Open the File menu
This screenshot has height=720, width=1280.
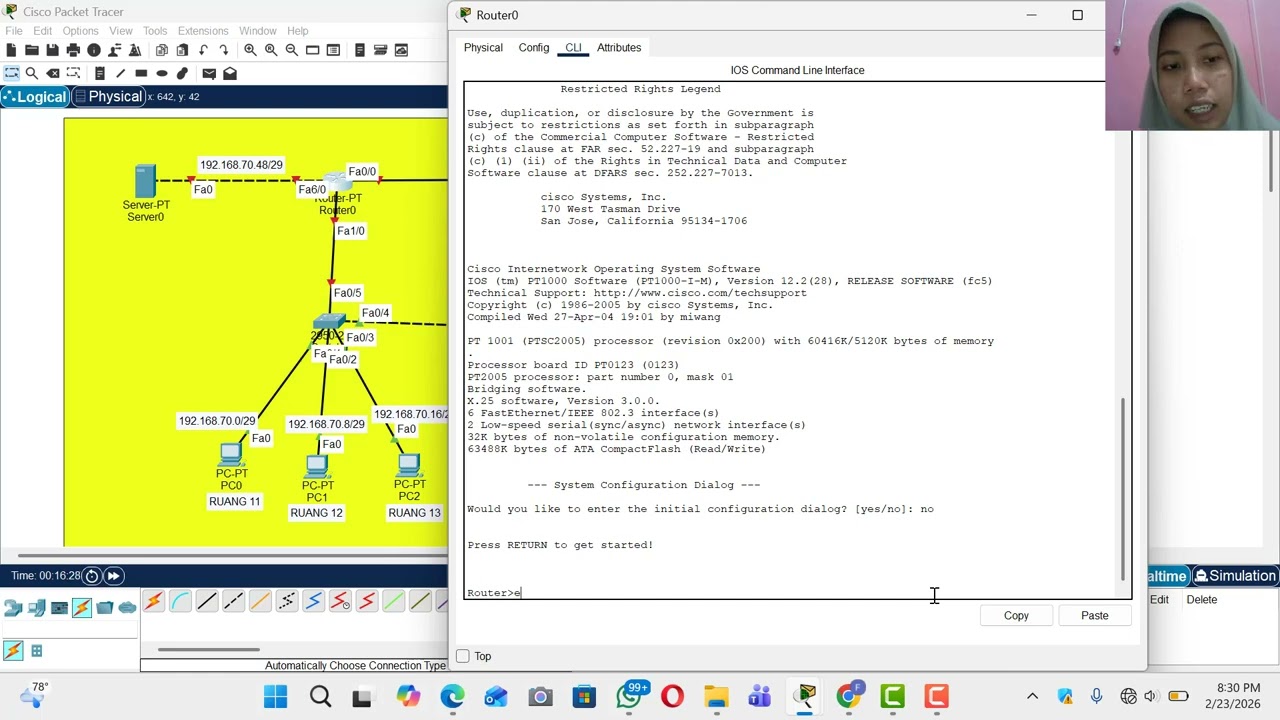click(14, 31)
